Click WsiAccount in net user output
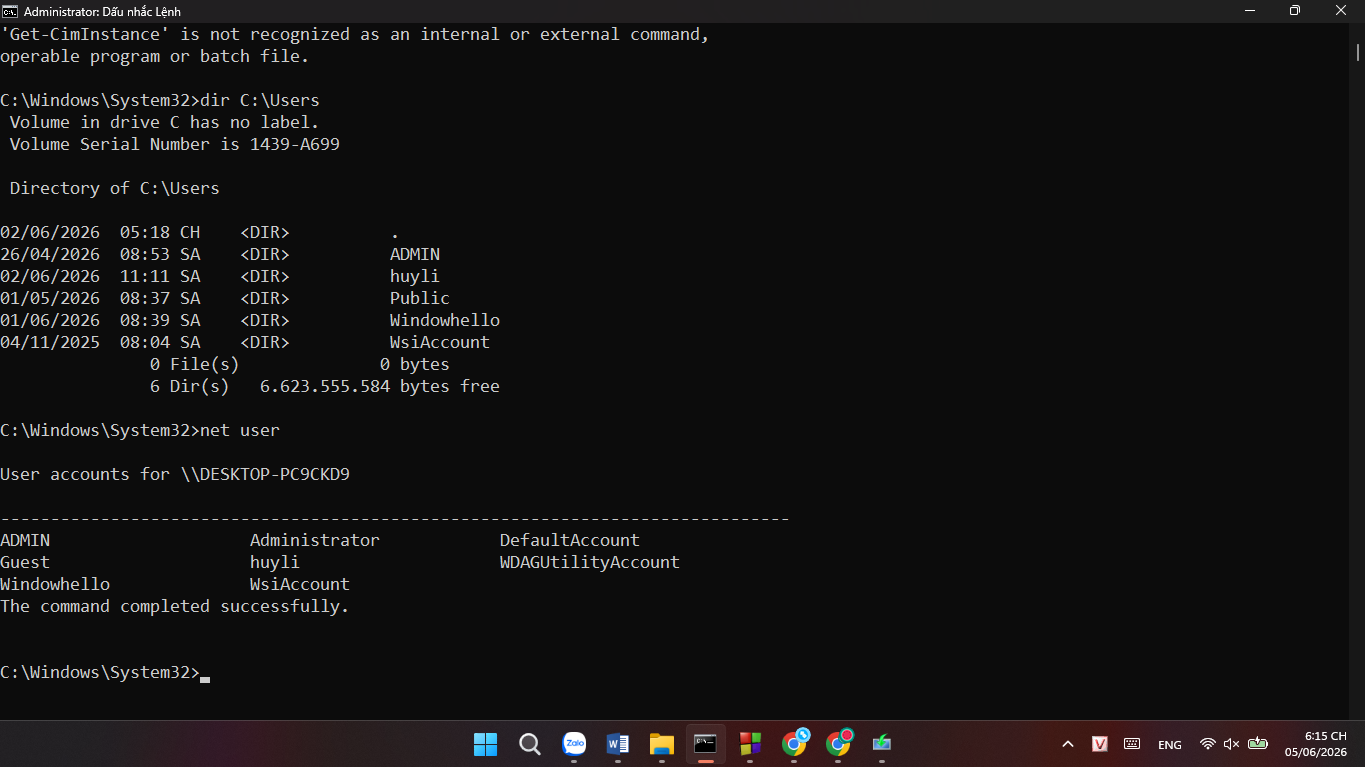Screen dimensions: 1365x767 [300, 584]
